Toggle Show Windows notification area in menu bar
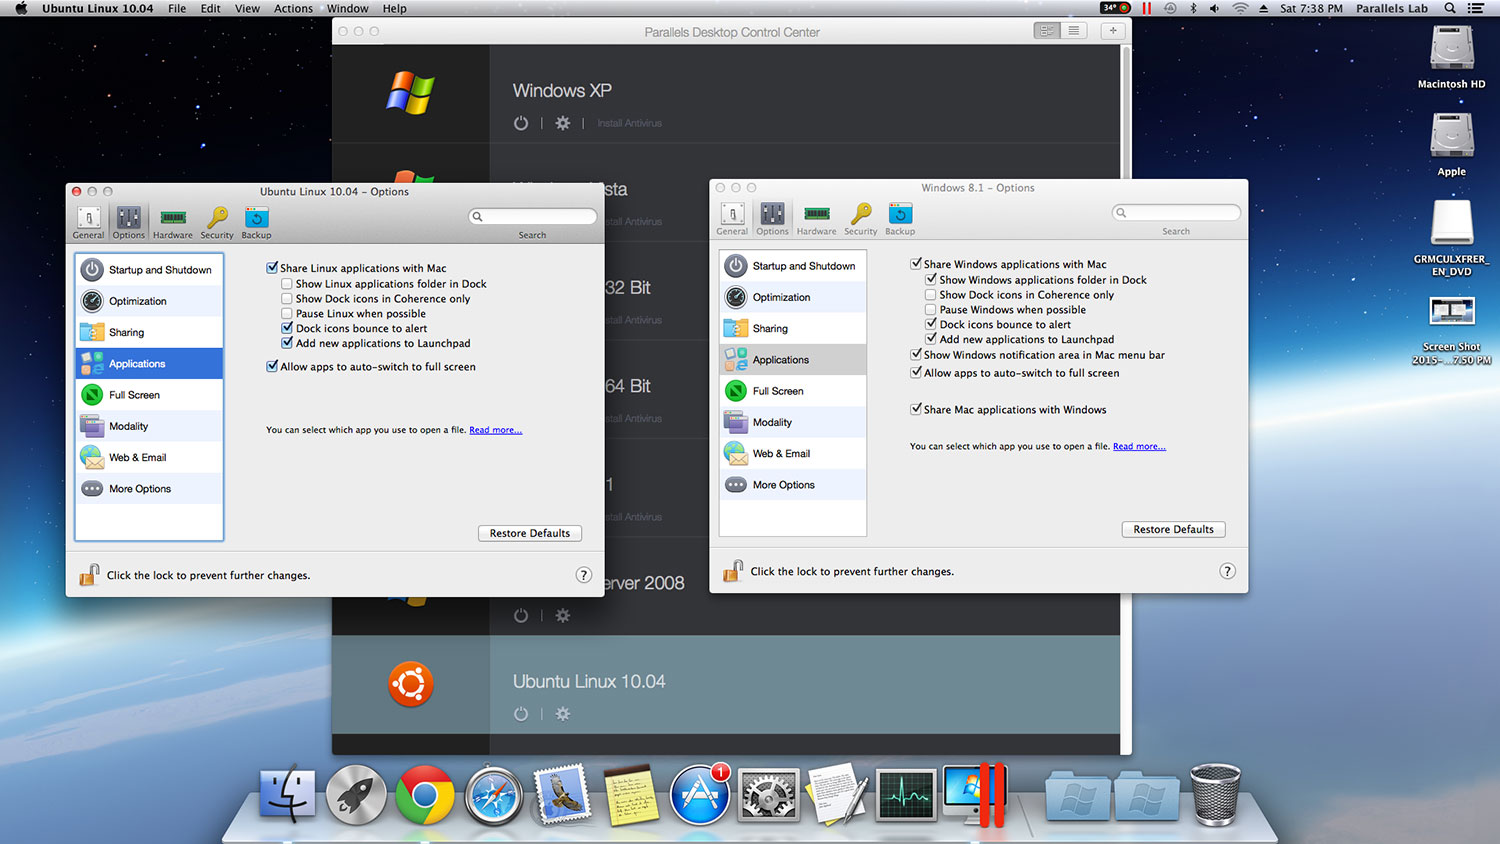1500x844 pixels. tap(916, 355)
